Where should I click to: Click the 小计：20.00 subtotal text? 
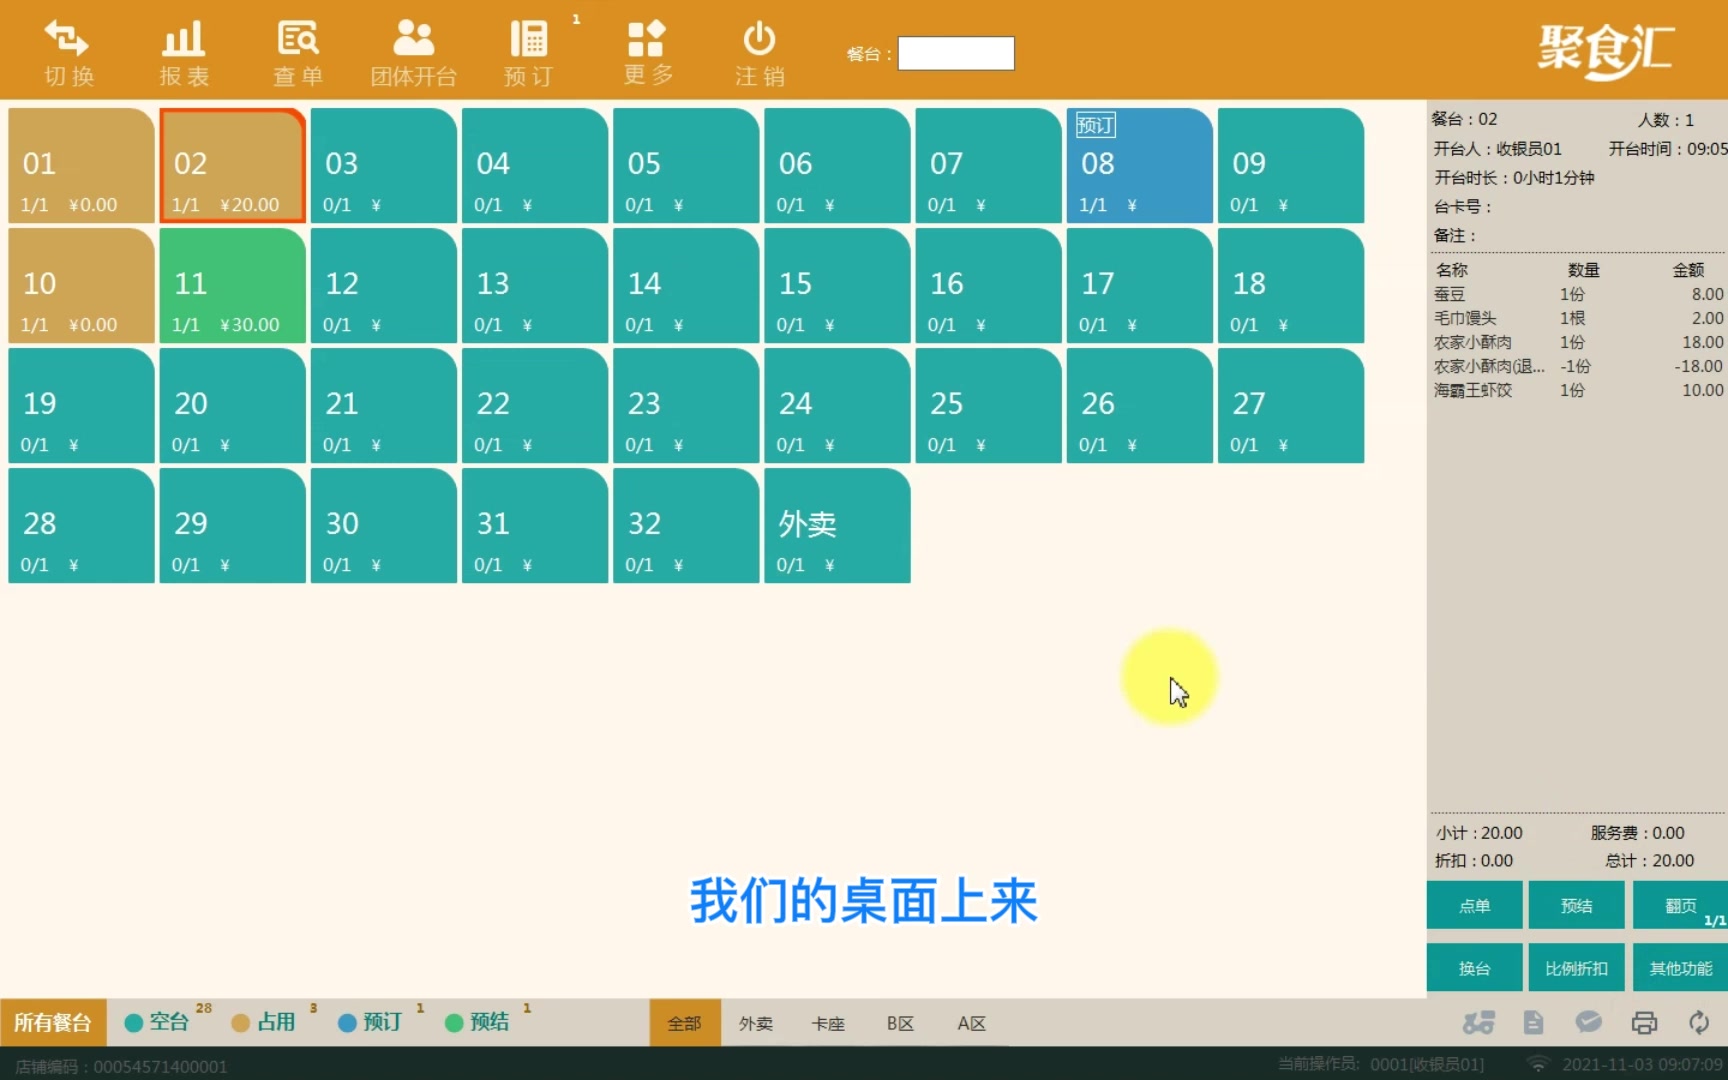click(x=1479, y=833)
